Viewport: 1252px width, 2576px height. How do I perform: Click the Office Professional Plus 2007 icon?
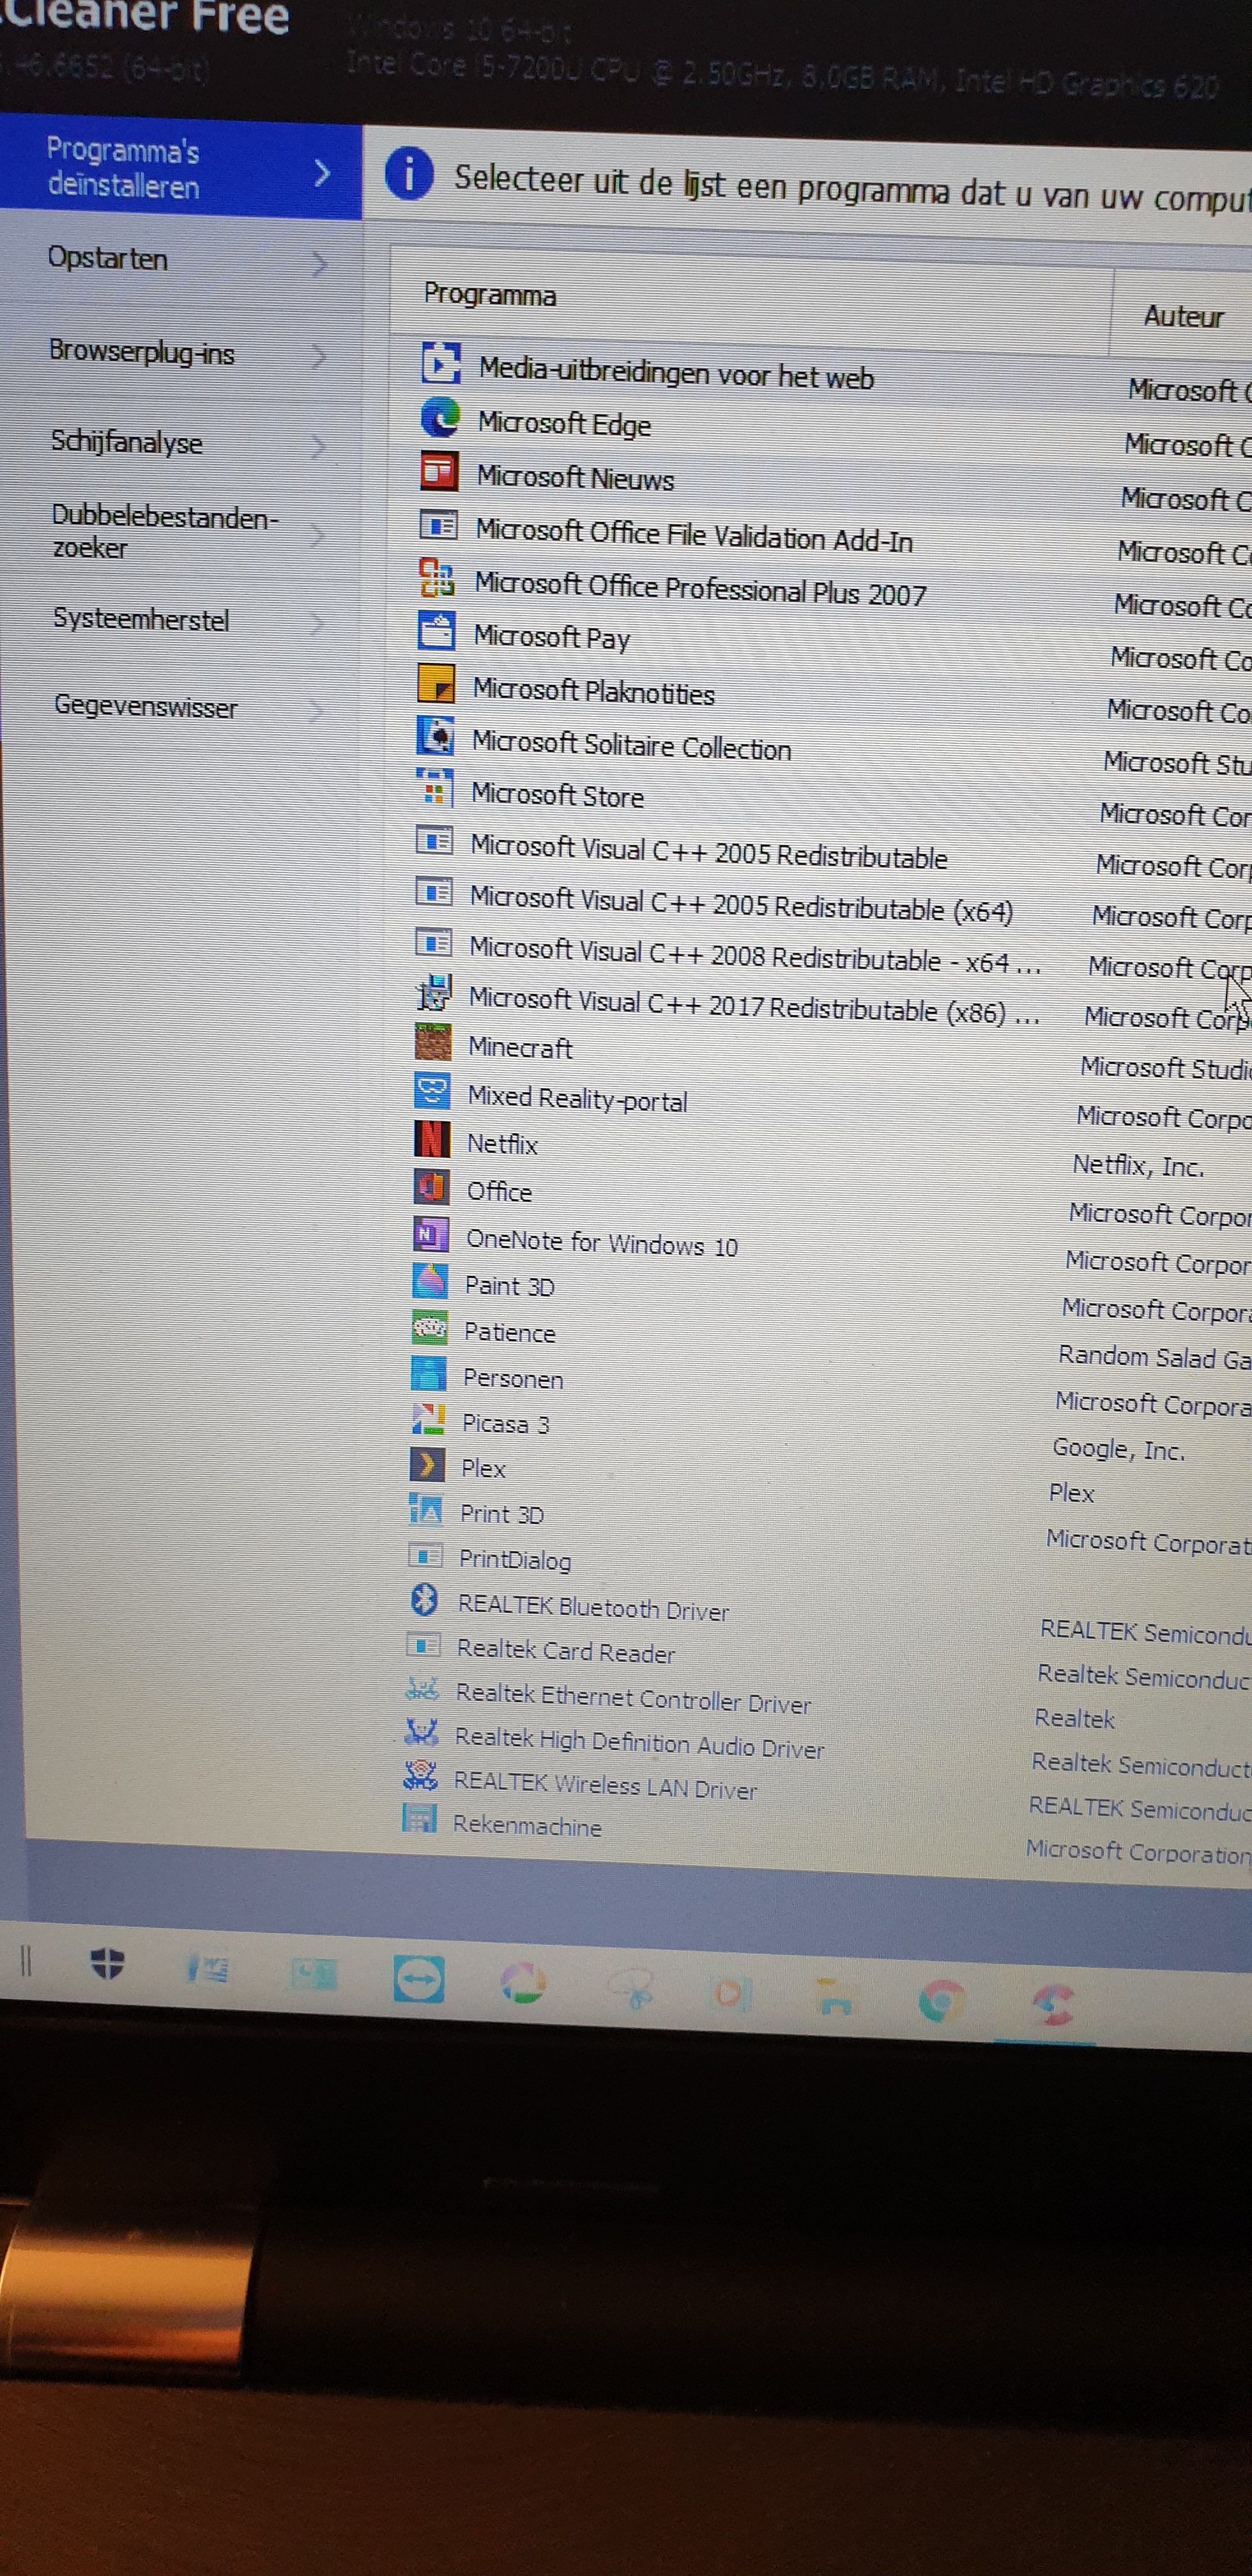coord(437,578)
